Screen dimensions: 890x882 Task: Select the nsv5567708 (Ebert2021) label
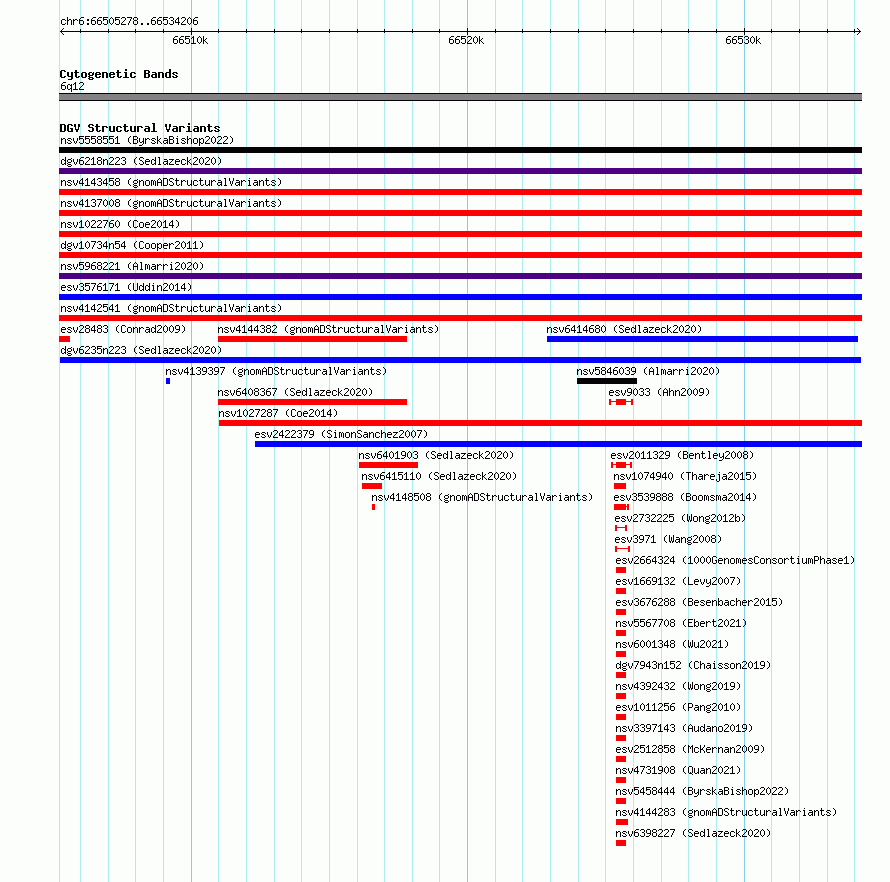click(x=681, y=623)
